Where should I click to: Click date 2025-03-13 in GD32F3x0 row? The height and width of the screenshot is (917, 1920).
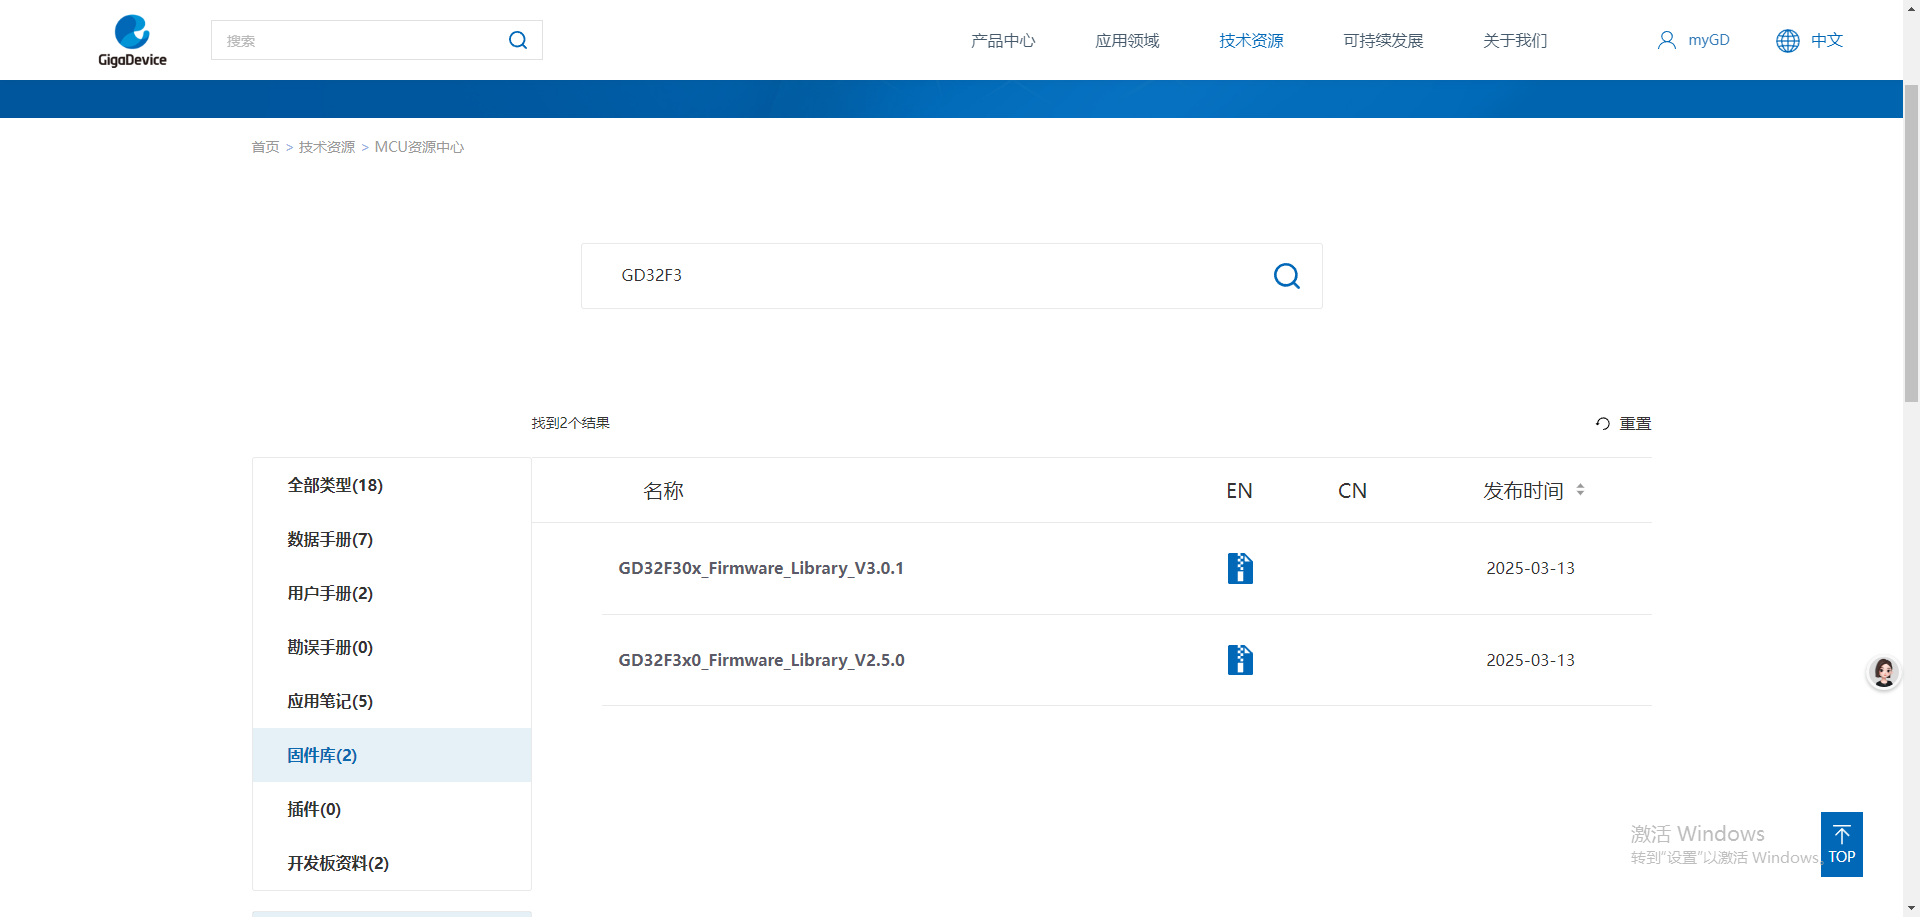pyautogui.click(x=1530, y=660)
